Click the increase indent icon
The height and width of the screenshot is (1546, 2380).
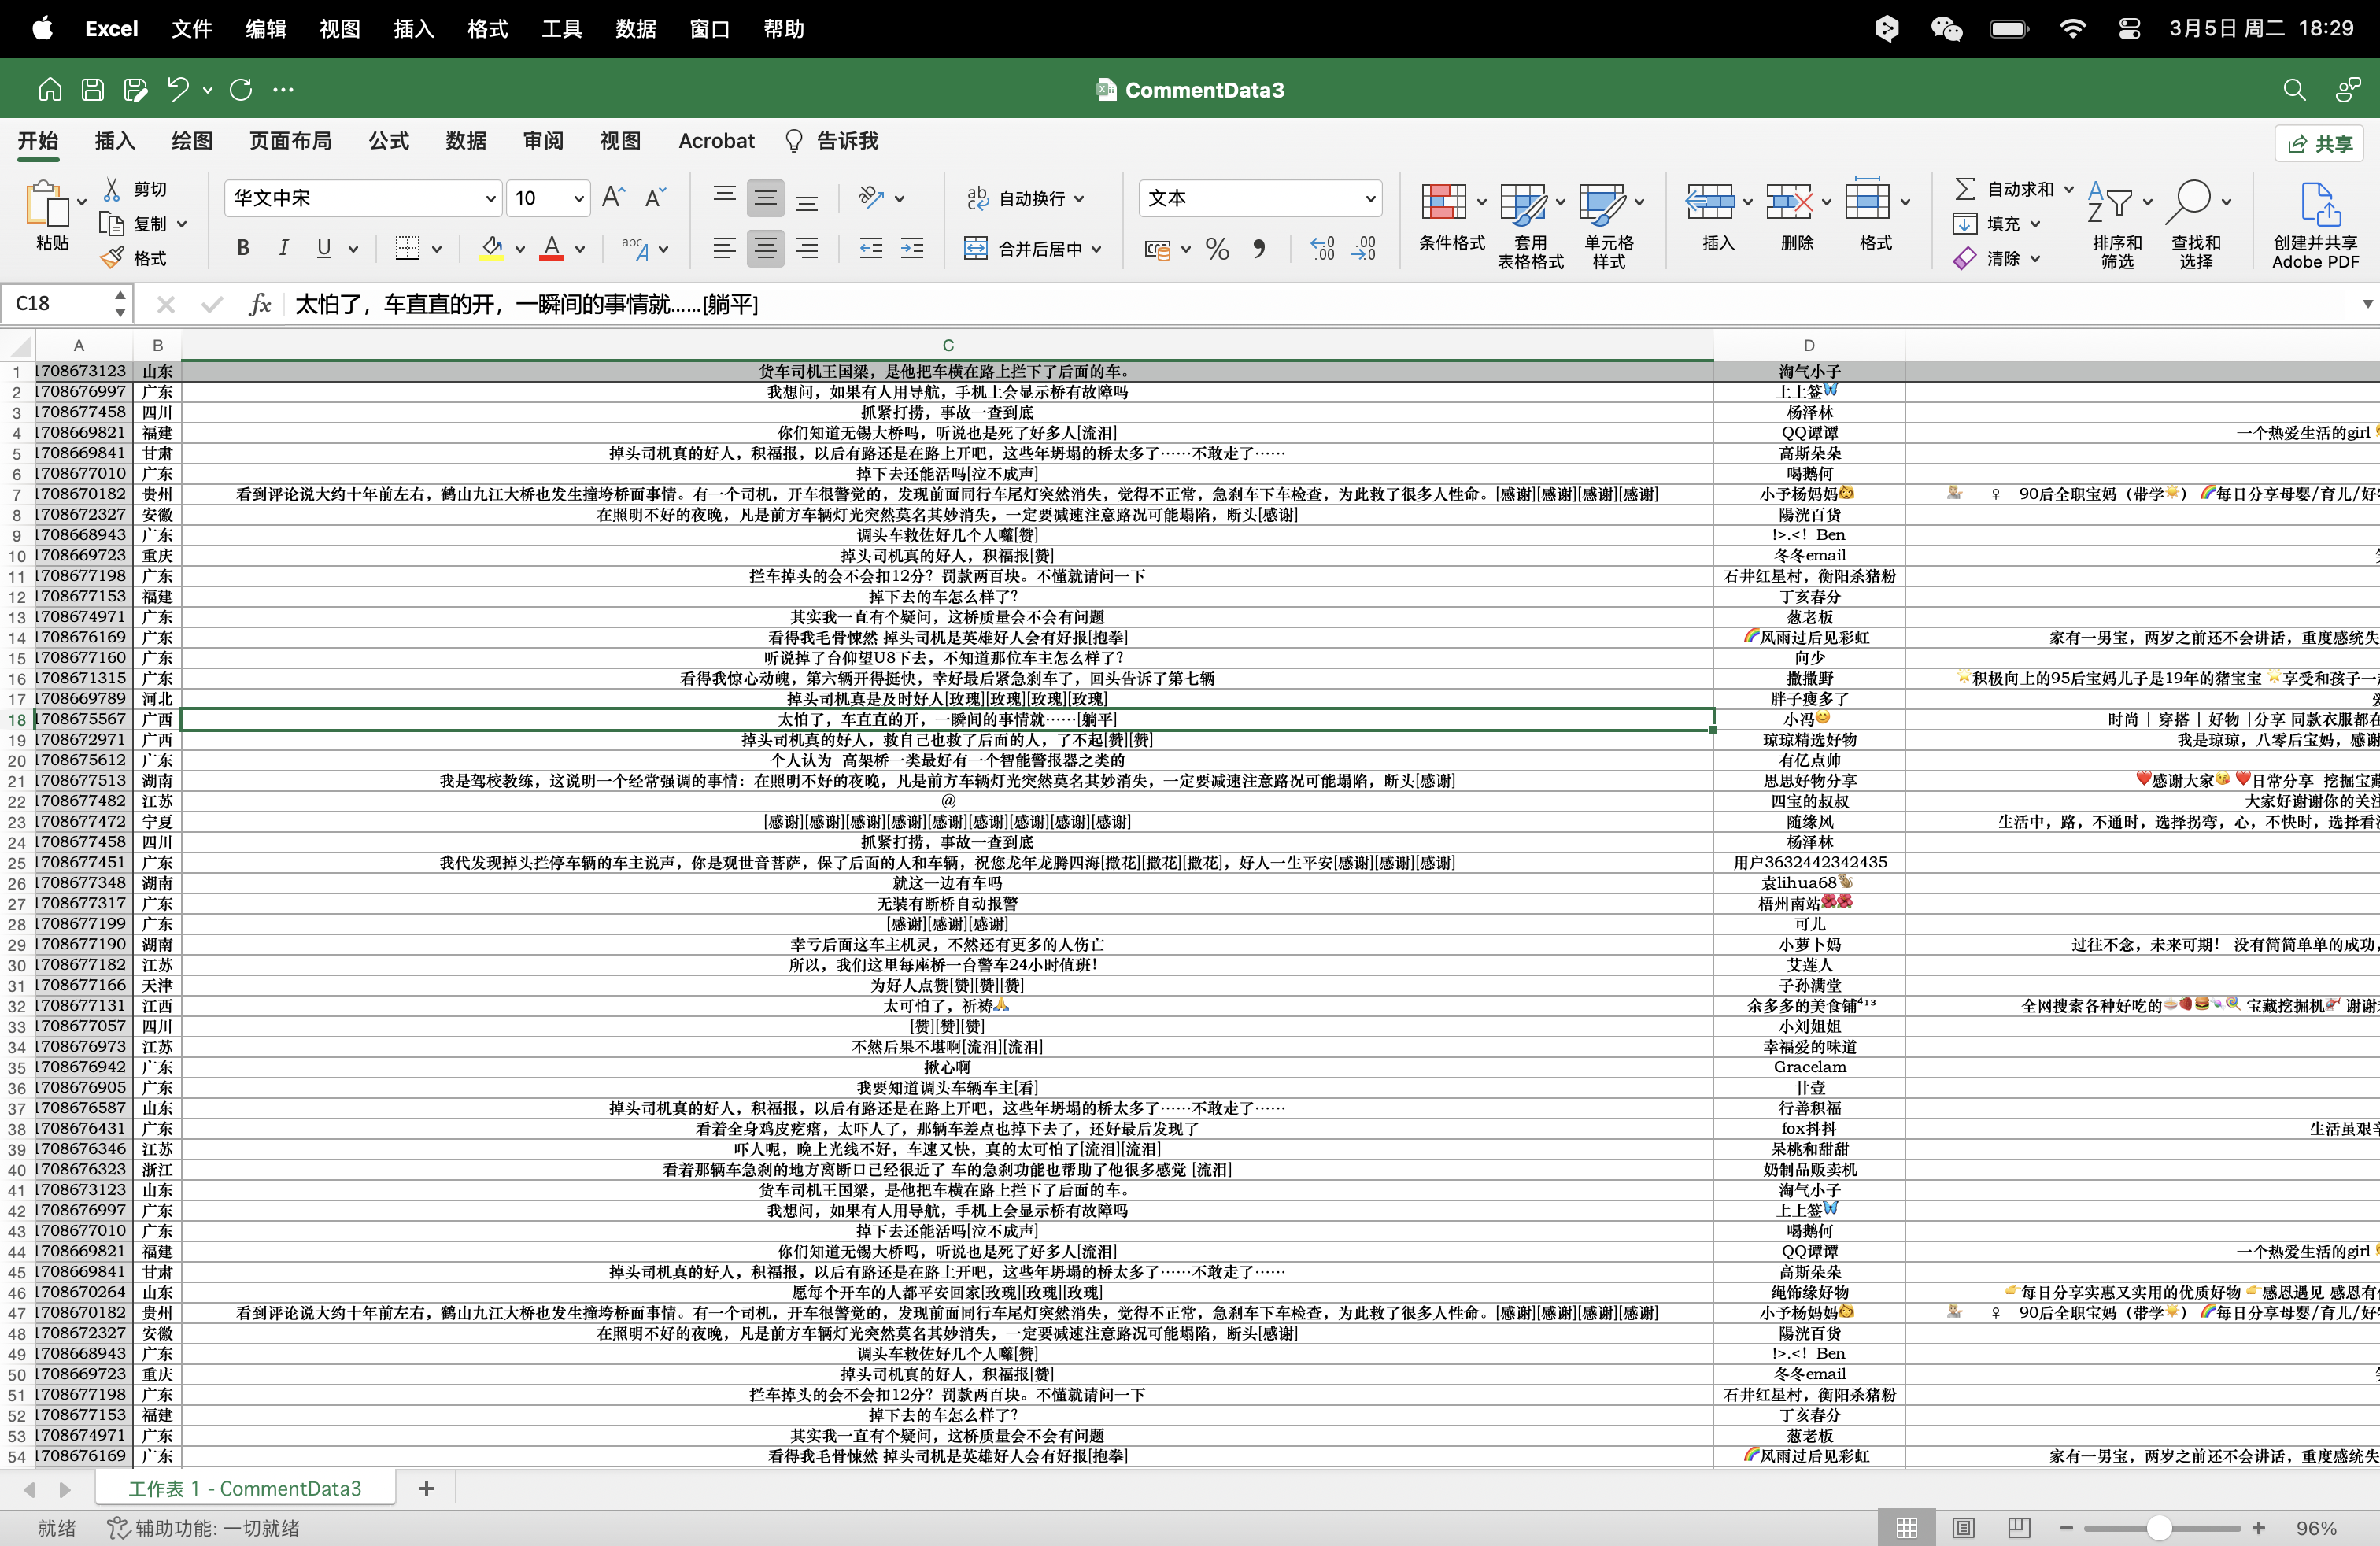(912, 249)
